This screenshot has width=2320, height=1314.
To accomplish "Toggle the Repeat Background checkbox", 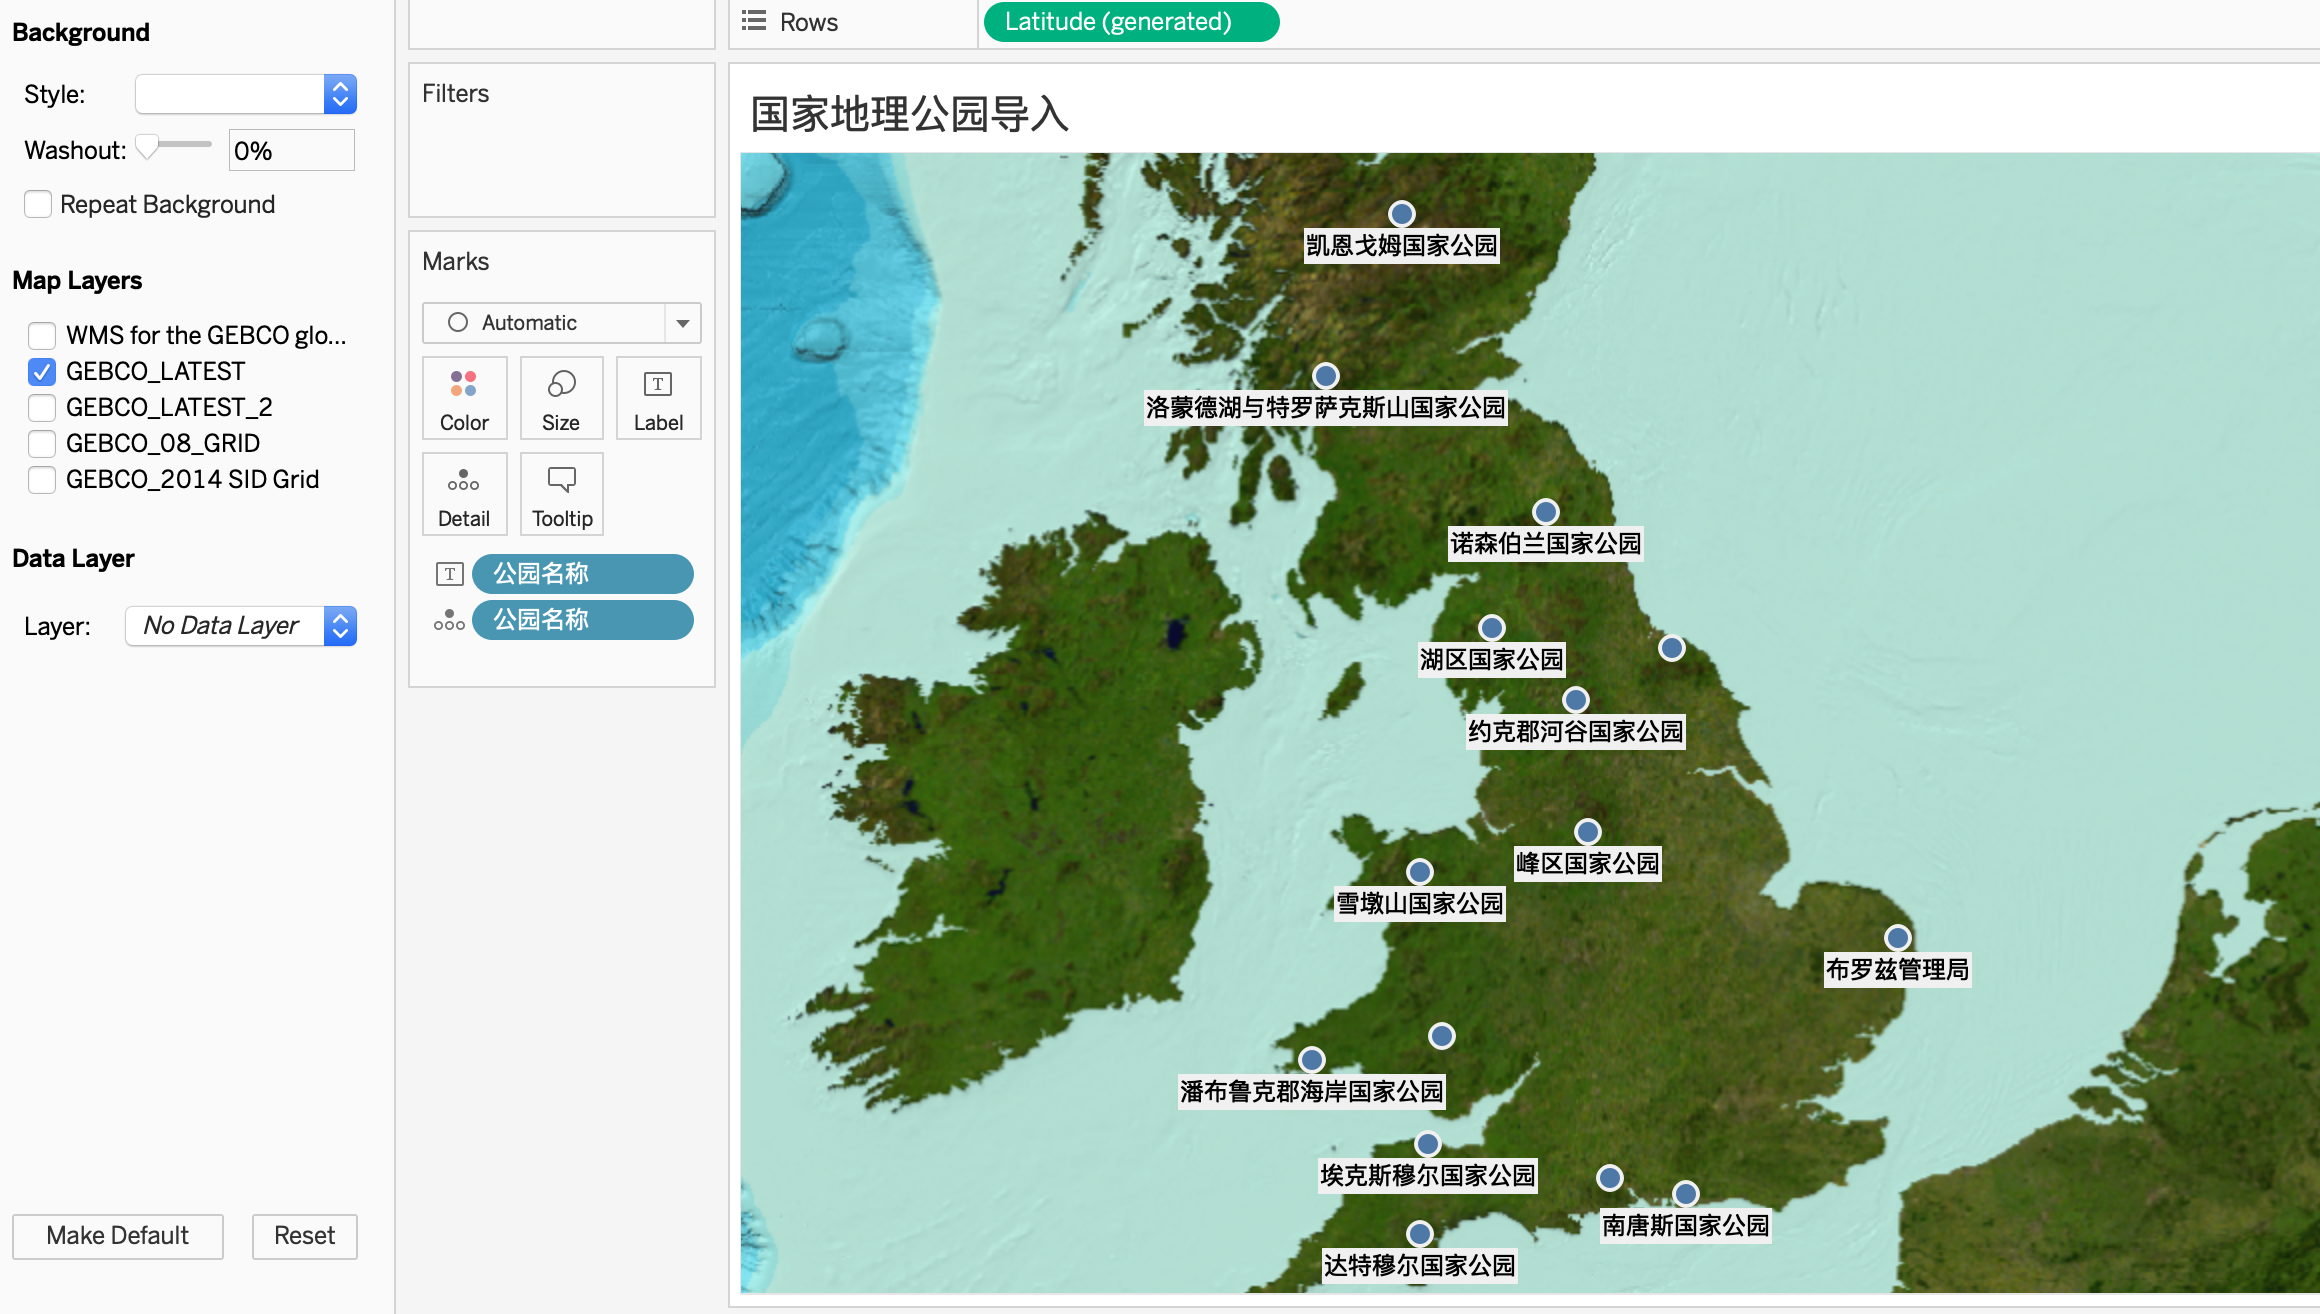I will (x=38, y=205).
